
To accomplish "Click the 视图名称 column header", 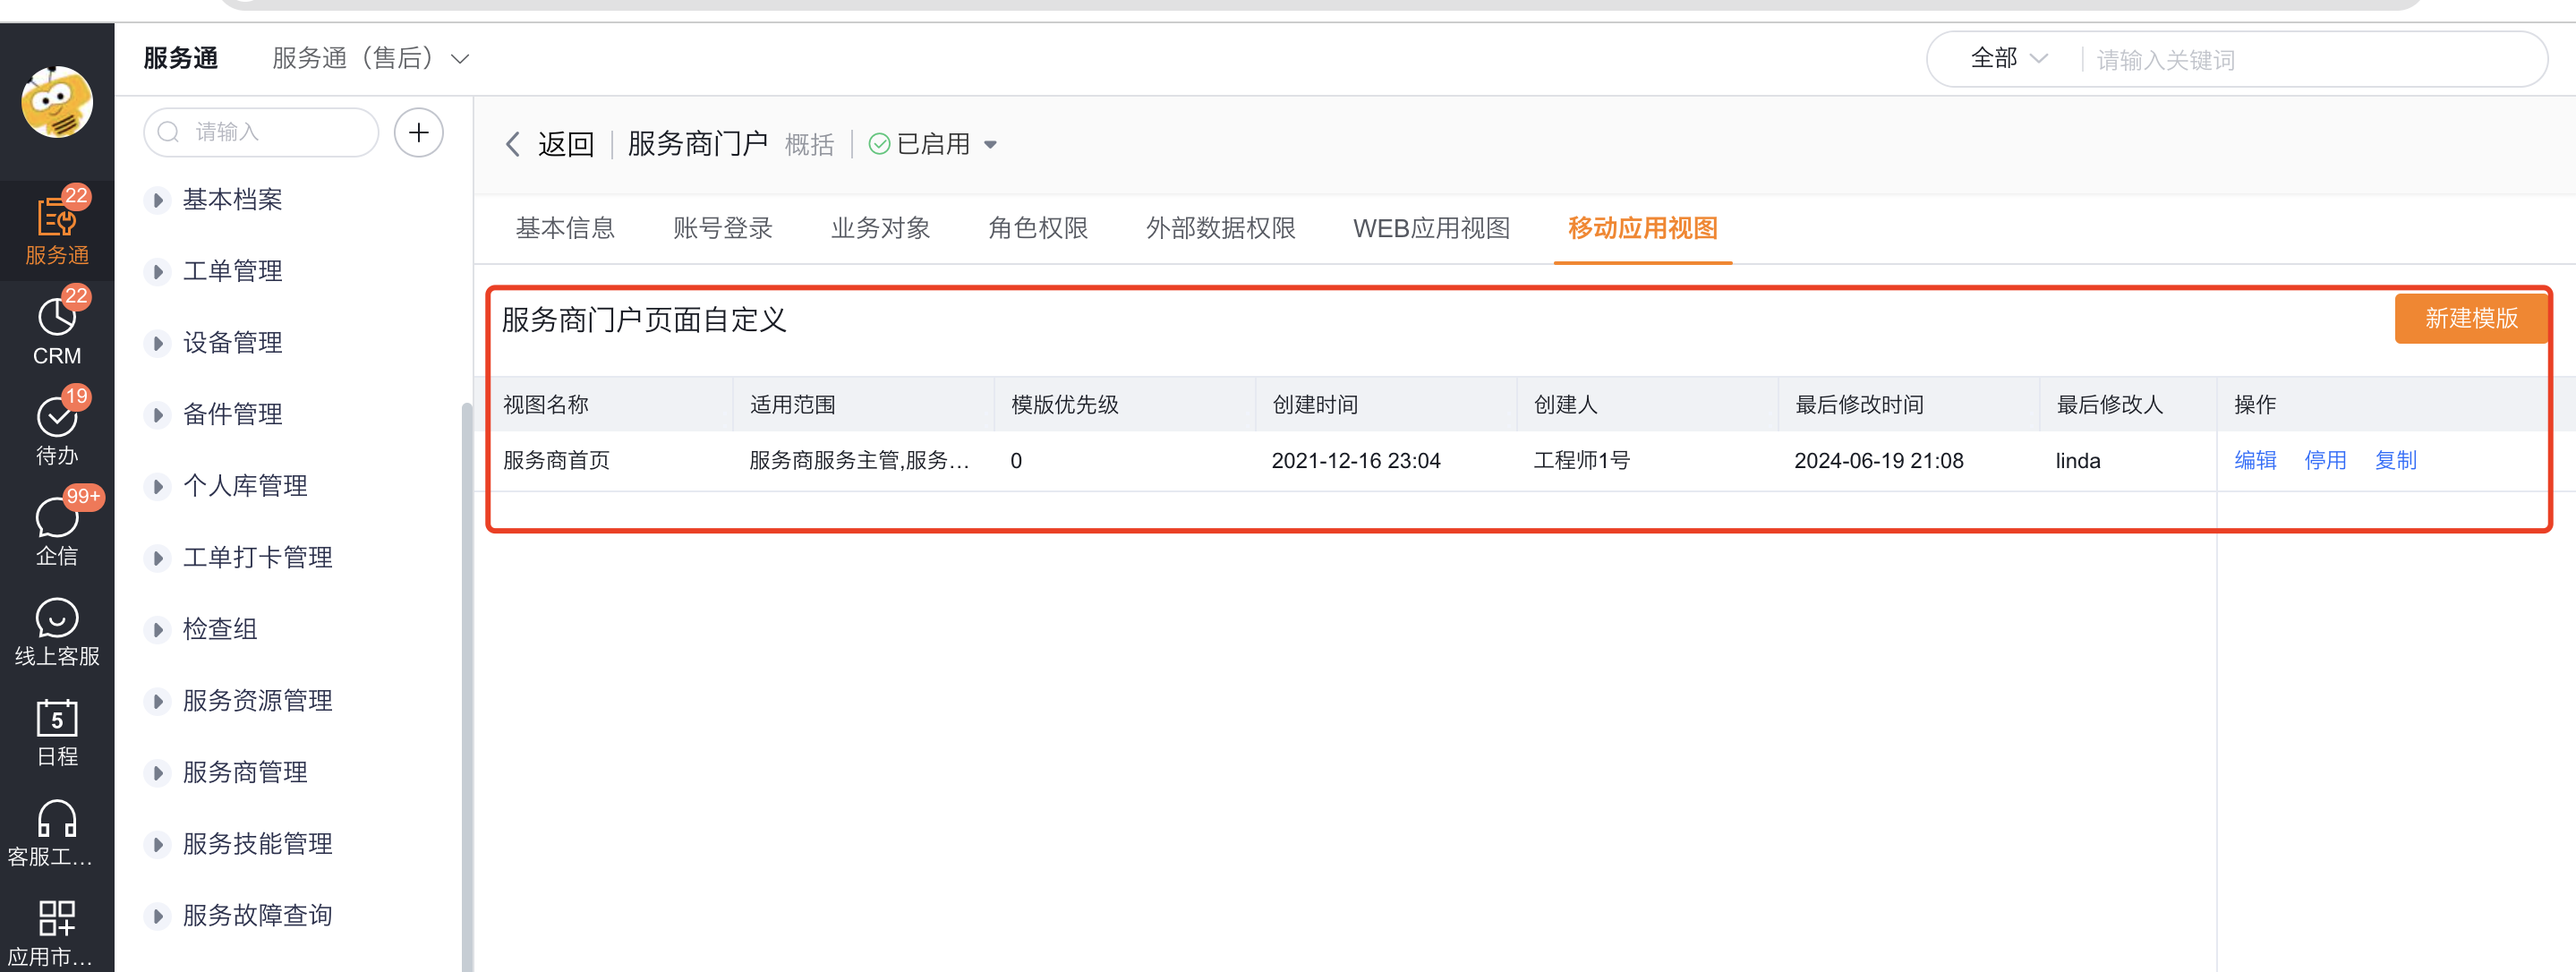I will [545, 405].
